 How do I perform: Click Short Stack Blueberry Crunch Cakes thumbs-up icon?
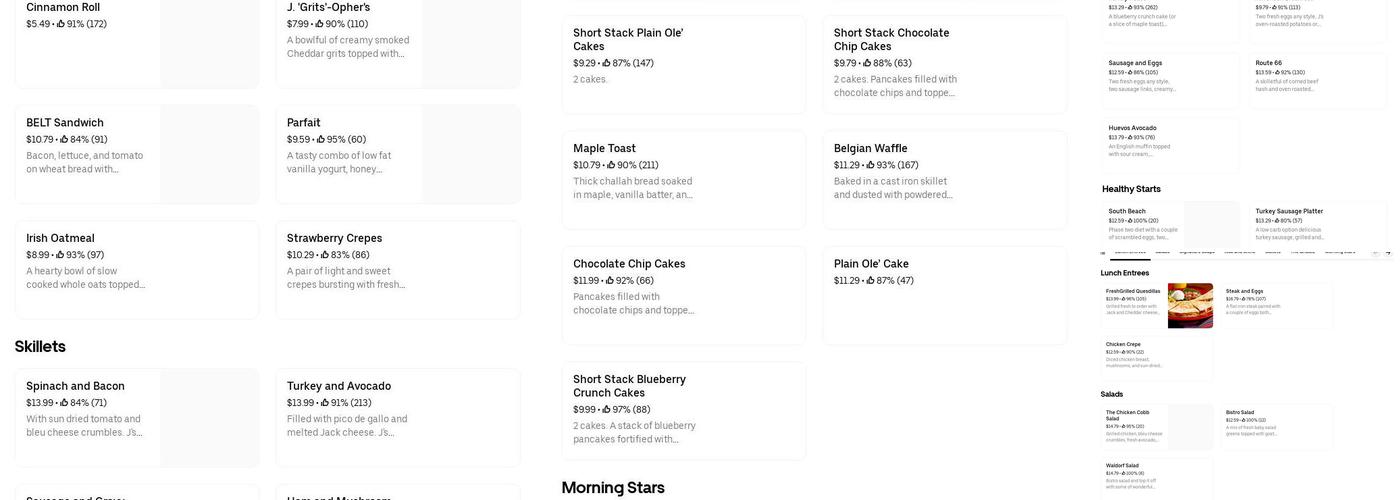point(607,410)
